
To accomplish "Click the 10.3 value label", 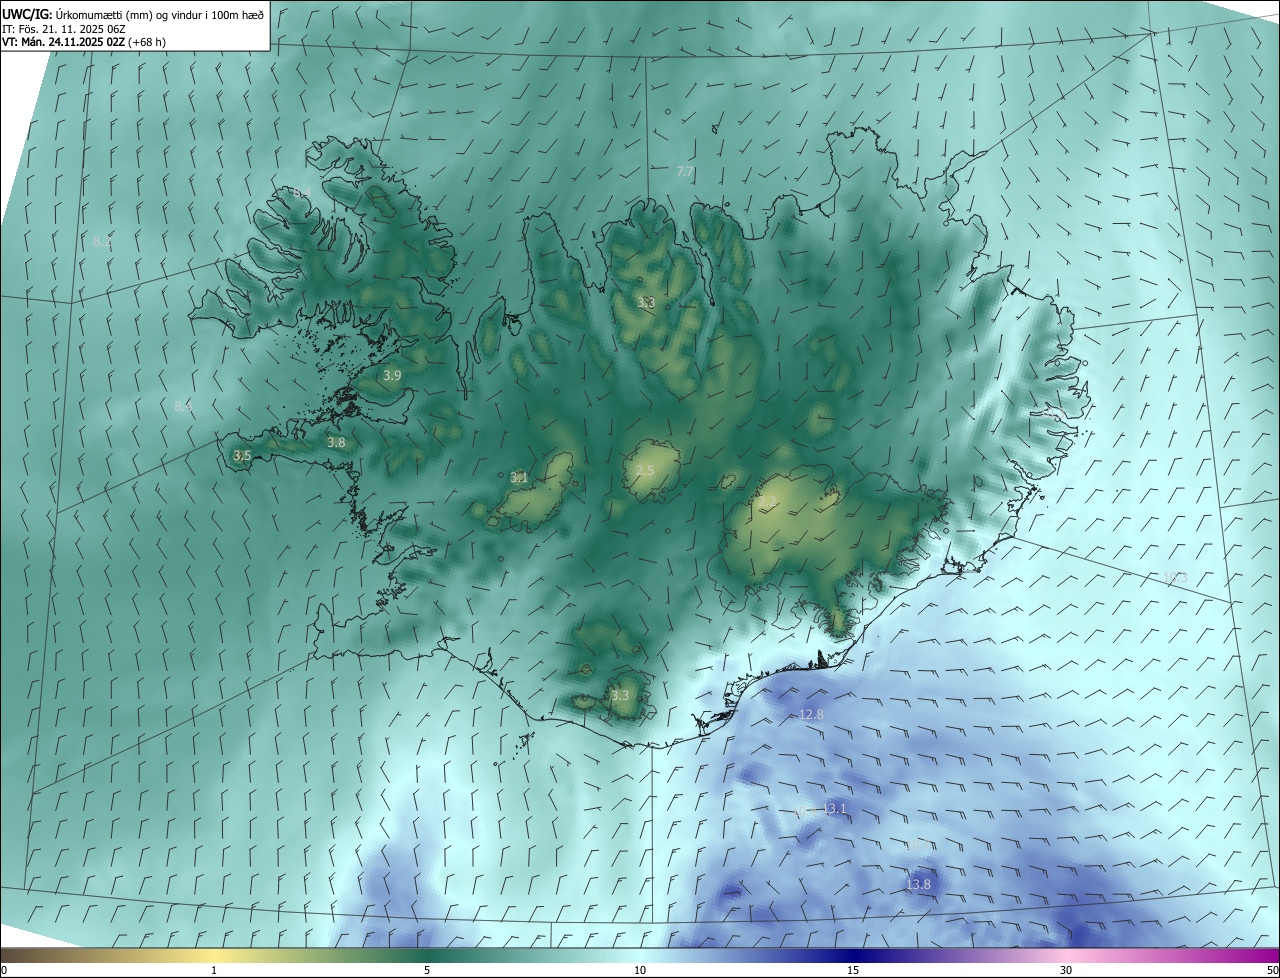I will click(1175, 577).
